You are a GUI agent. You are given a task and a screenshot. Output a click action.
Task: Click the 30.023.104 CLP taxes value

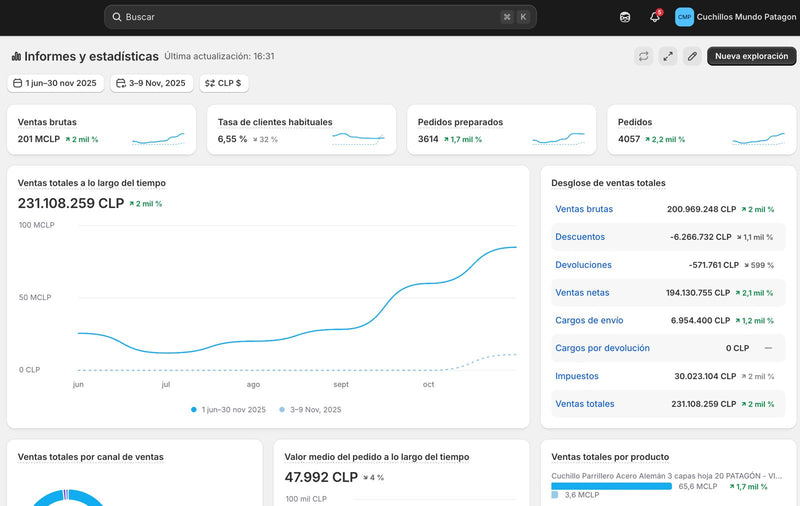pos(705,376)
